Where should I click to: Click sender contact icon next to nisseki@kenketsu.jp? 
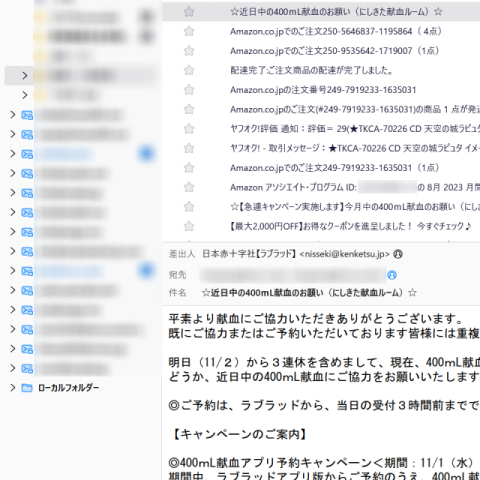point(398,254)
